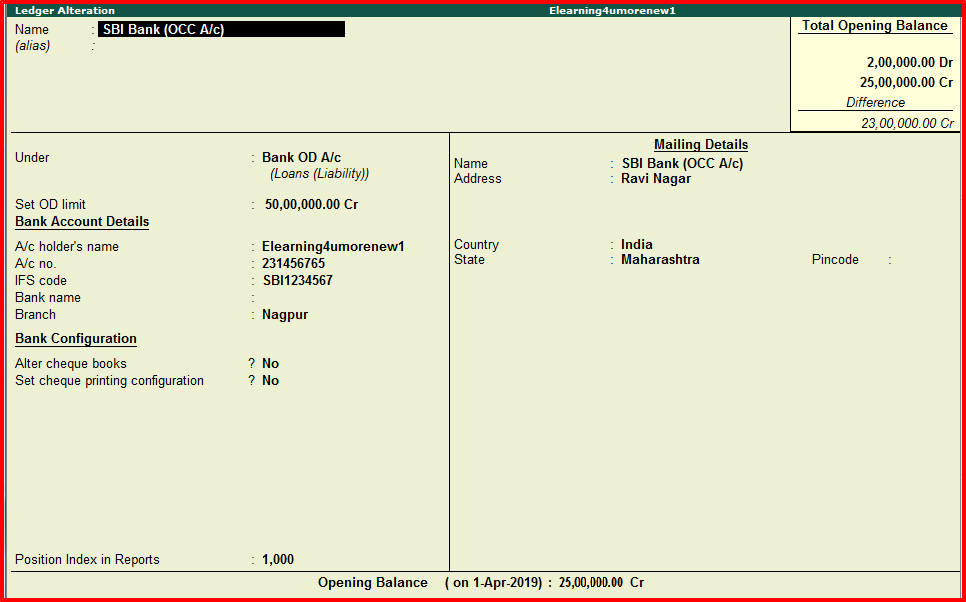Viewport: 966px width, 602px height.
Task: Open the Country selector showing India
Action: pyautogui.click(x=637, y=244)
